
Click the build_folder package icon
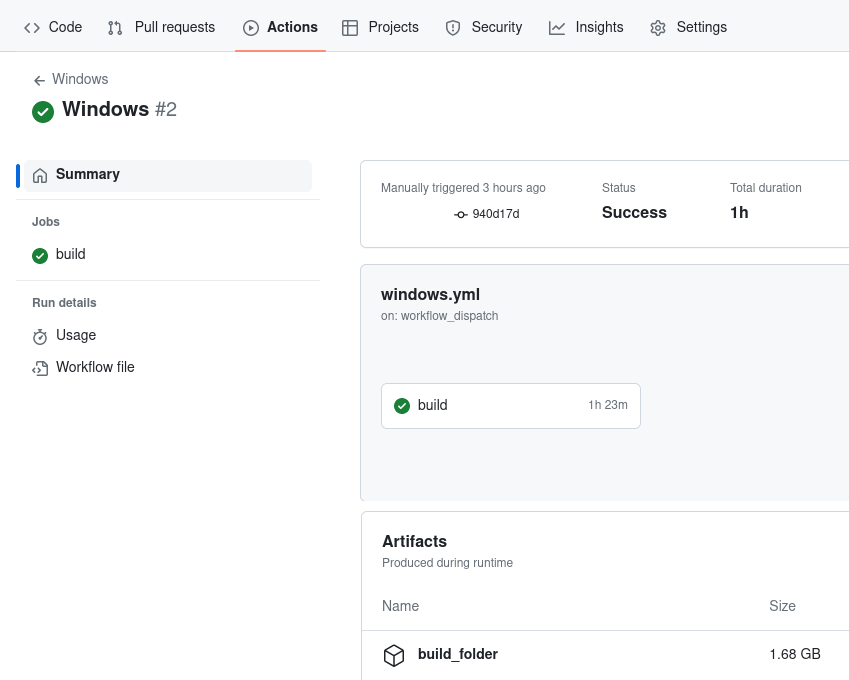point(394,655)
